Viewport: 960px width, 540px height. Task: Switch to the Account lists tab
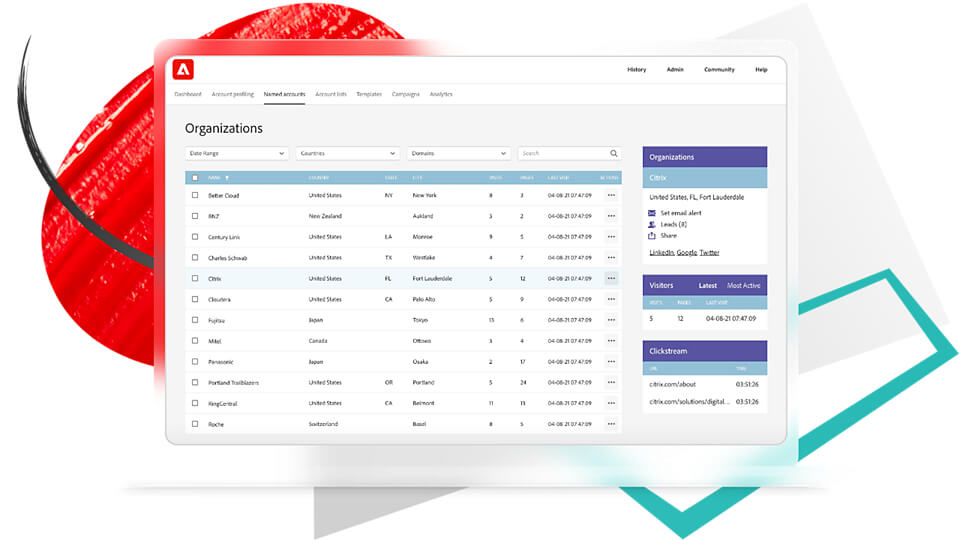pos(331,94)
